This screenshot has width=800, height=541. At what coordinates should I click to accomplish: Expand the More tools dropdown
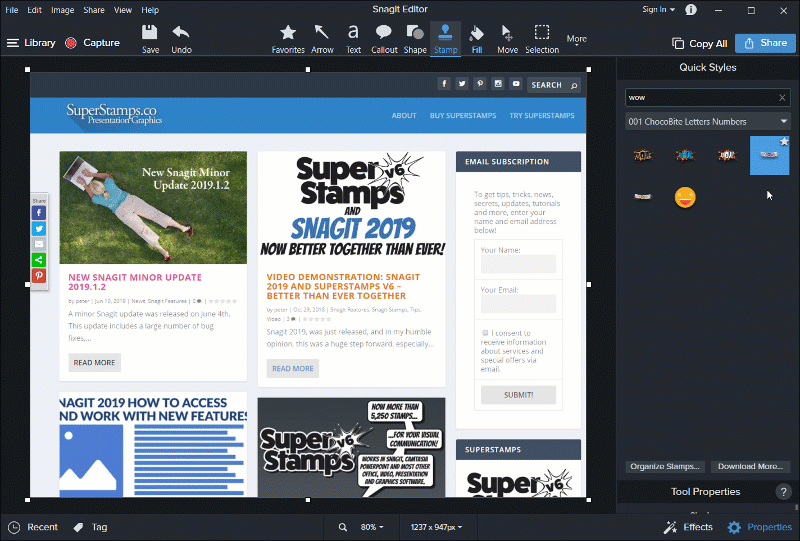point(577,40)
